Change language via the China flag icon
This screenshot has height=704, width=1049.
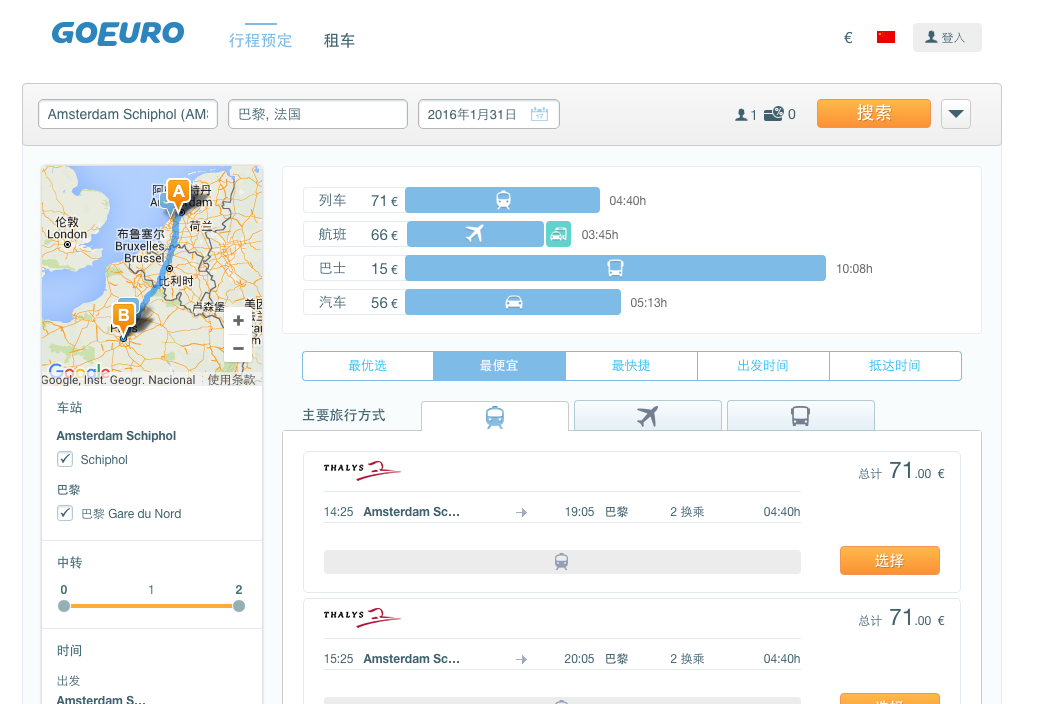pos(886,37)
